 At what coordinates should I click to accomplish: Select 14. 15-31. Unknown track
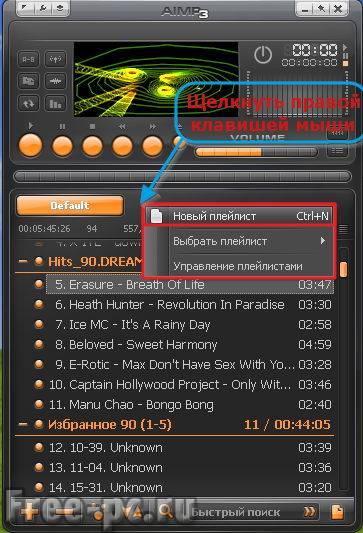click(190, 487)
